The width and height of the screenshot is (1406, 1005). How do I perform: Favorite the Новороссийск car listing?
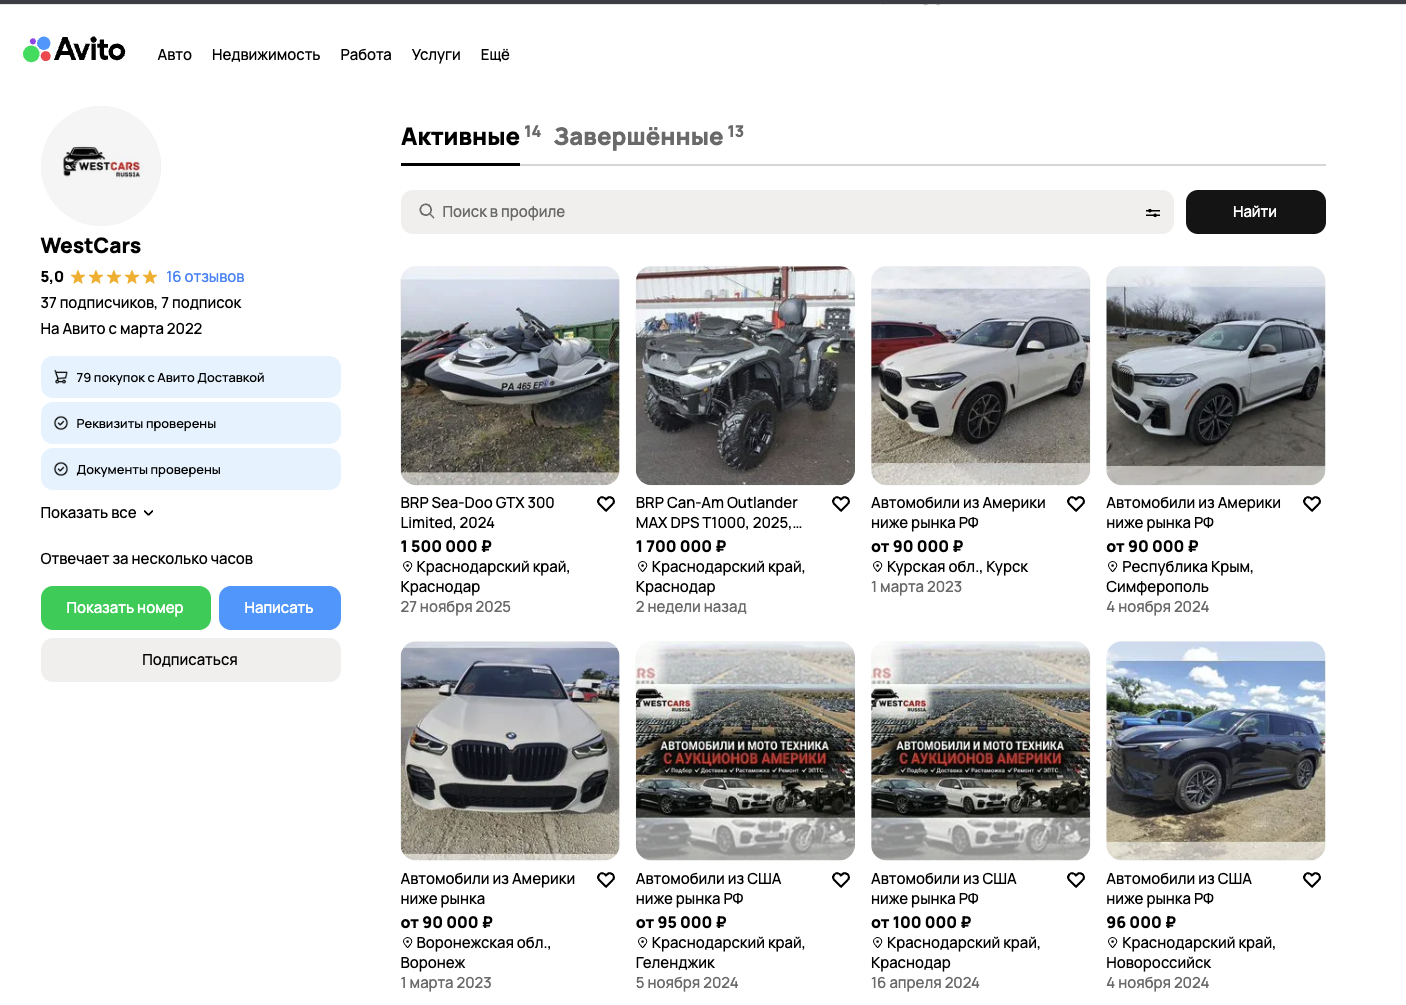[x=1312, y=880]
